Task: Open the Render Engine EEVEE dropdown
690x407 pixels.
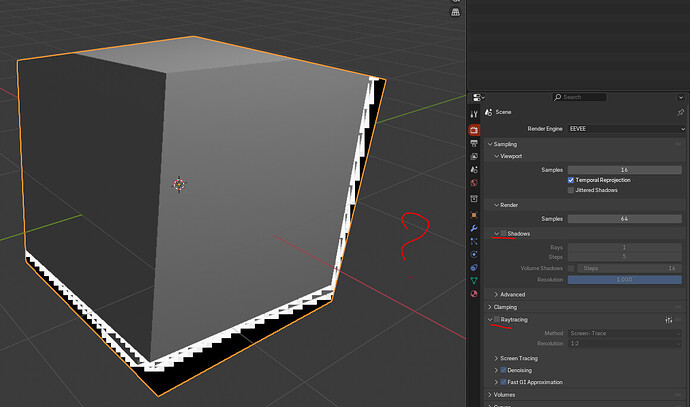Action: point(627,129)
